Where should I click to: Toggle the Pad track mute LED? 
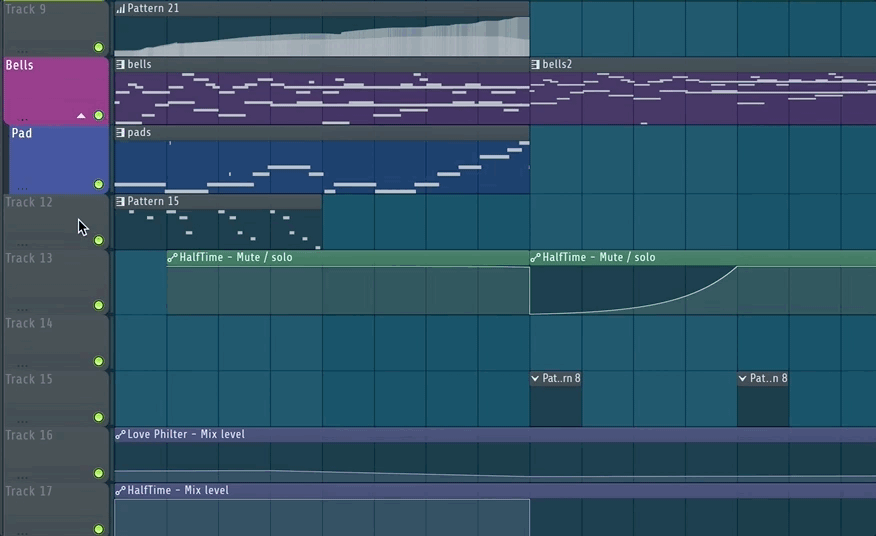[98, 184]
